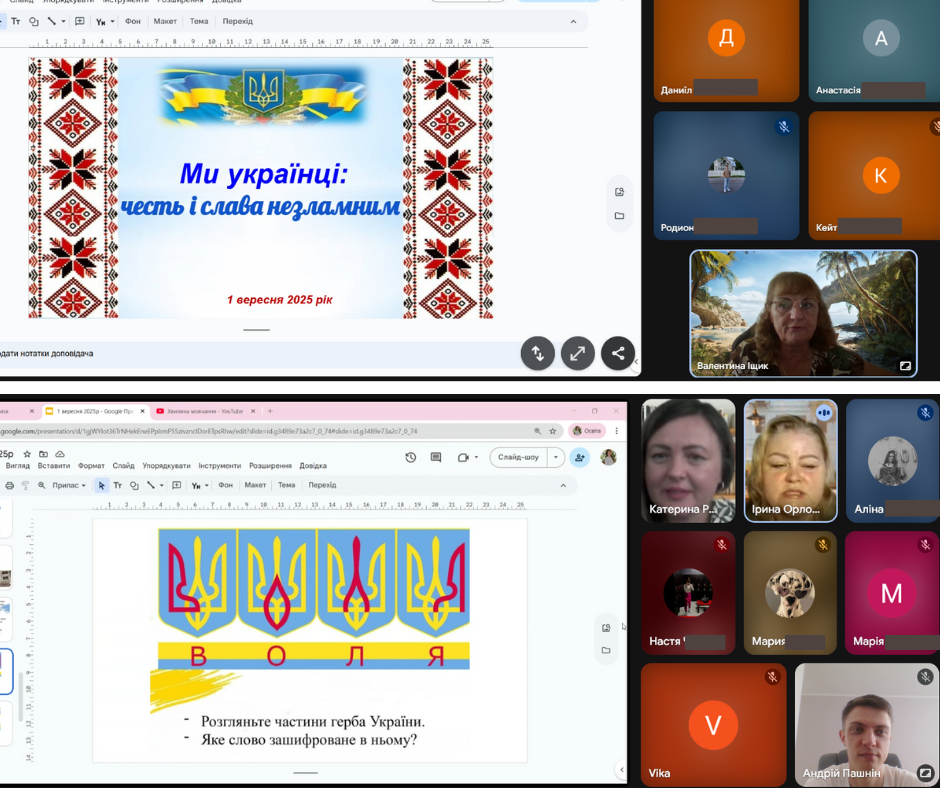The width and height of the screenshot is (940, 788).
Task: Open line dropdown arrow in ВОЛЯ slide window
Action: point(161,485)
